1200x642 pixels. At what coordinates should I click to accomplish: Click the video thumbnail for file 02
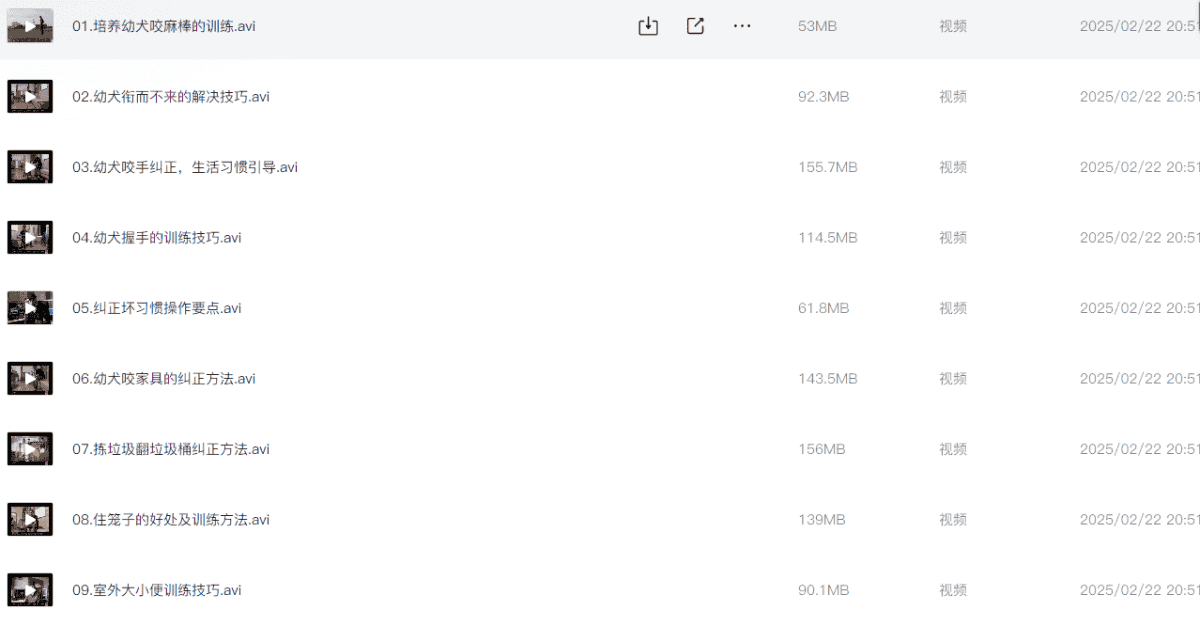[30, 97]
